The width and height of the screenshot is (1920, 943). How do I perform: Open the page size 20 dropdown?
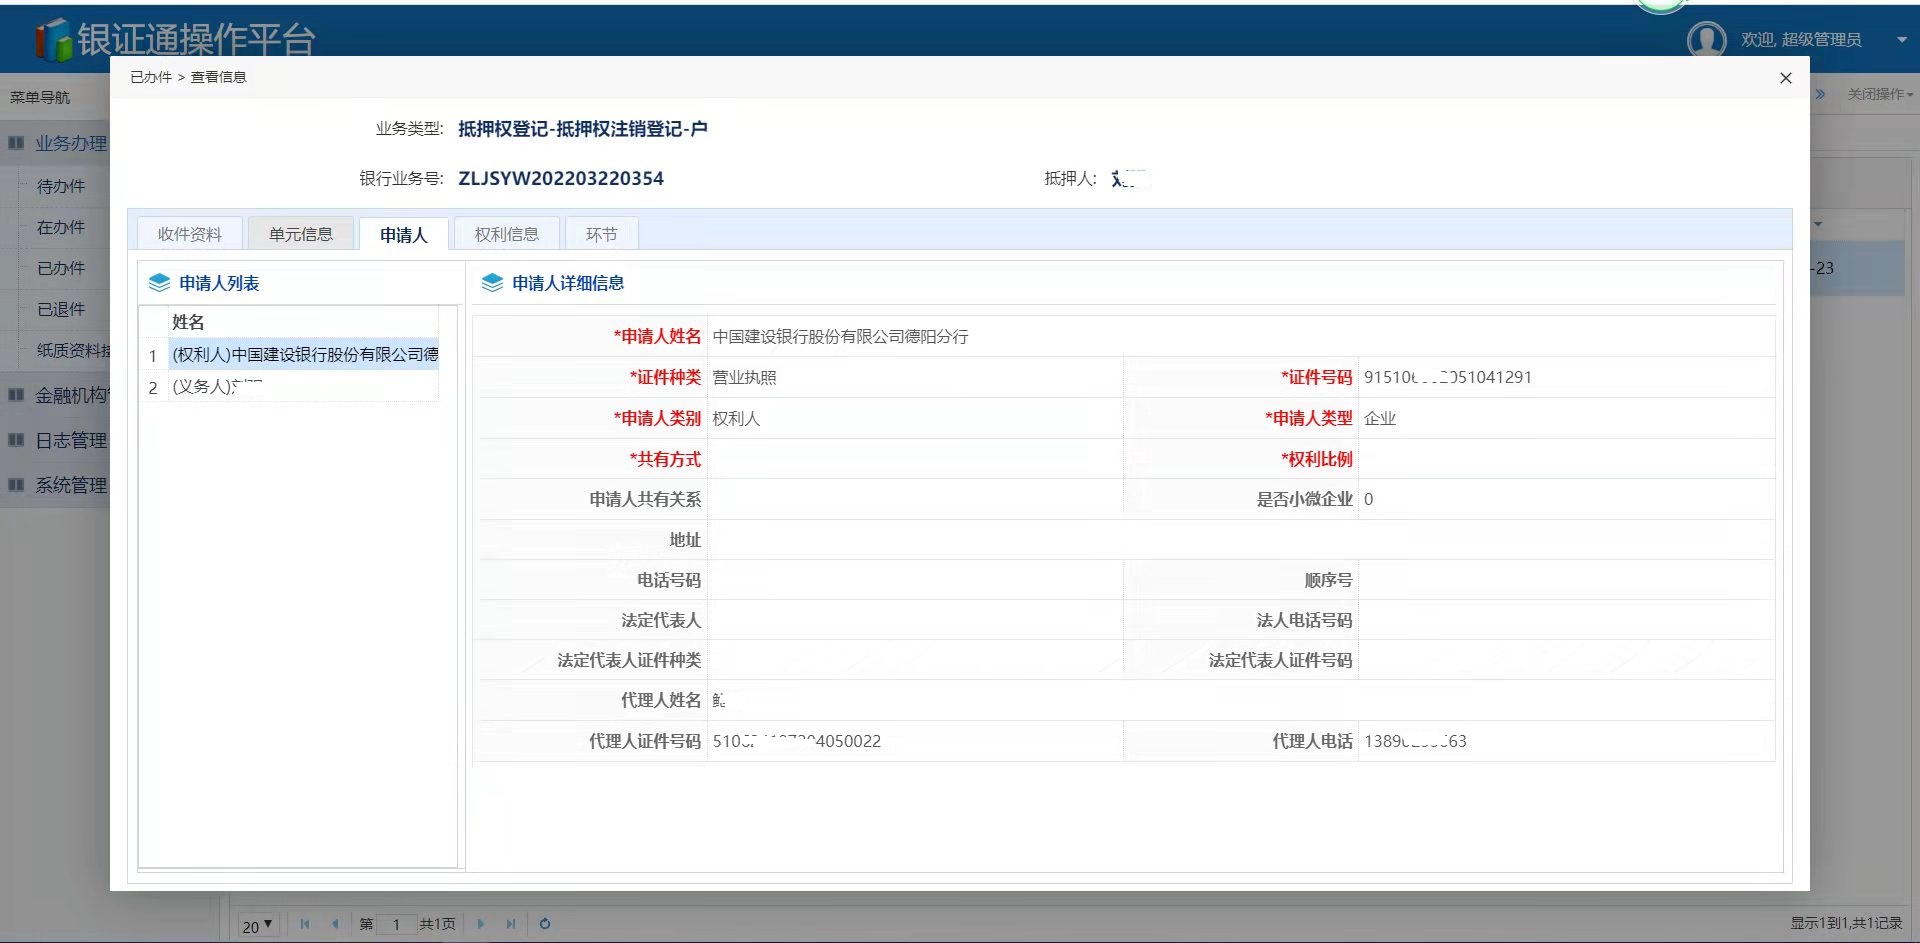click(x=257, y=926)
